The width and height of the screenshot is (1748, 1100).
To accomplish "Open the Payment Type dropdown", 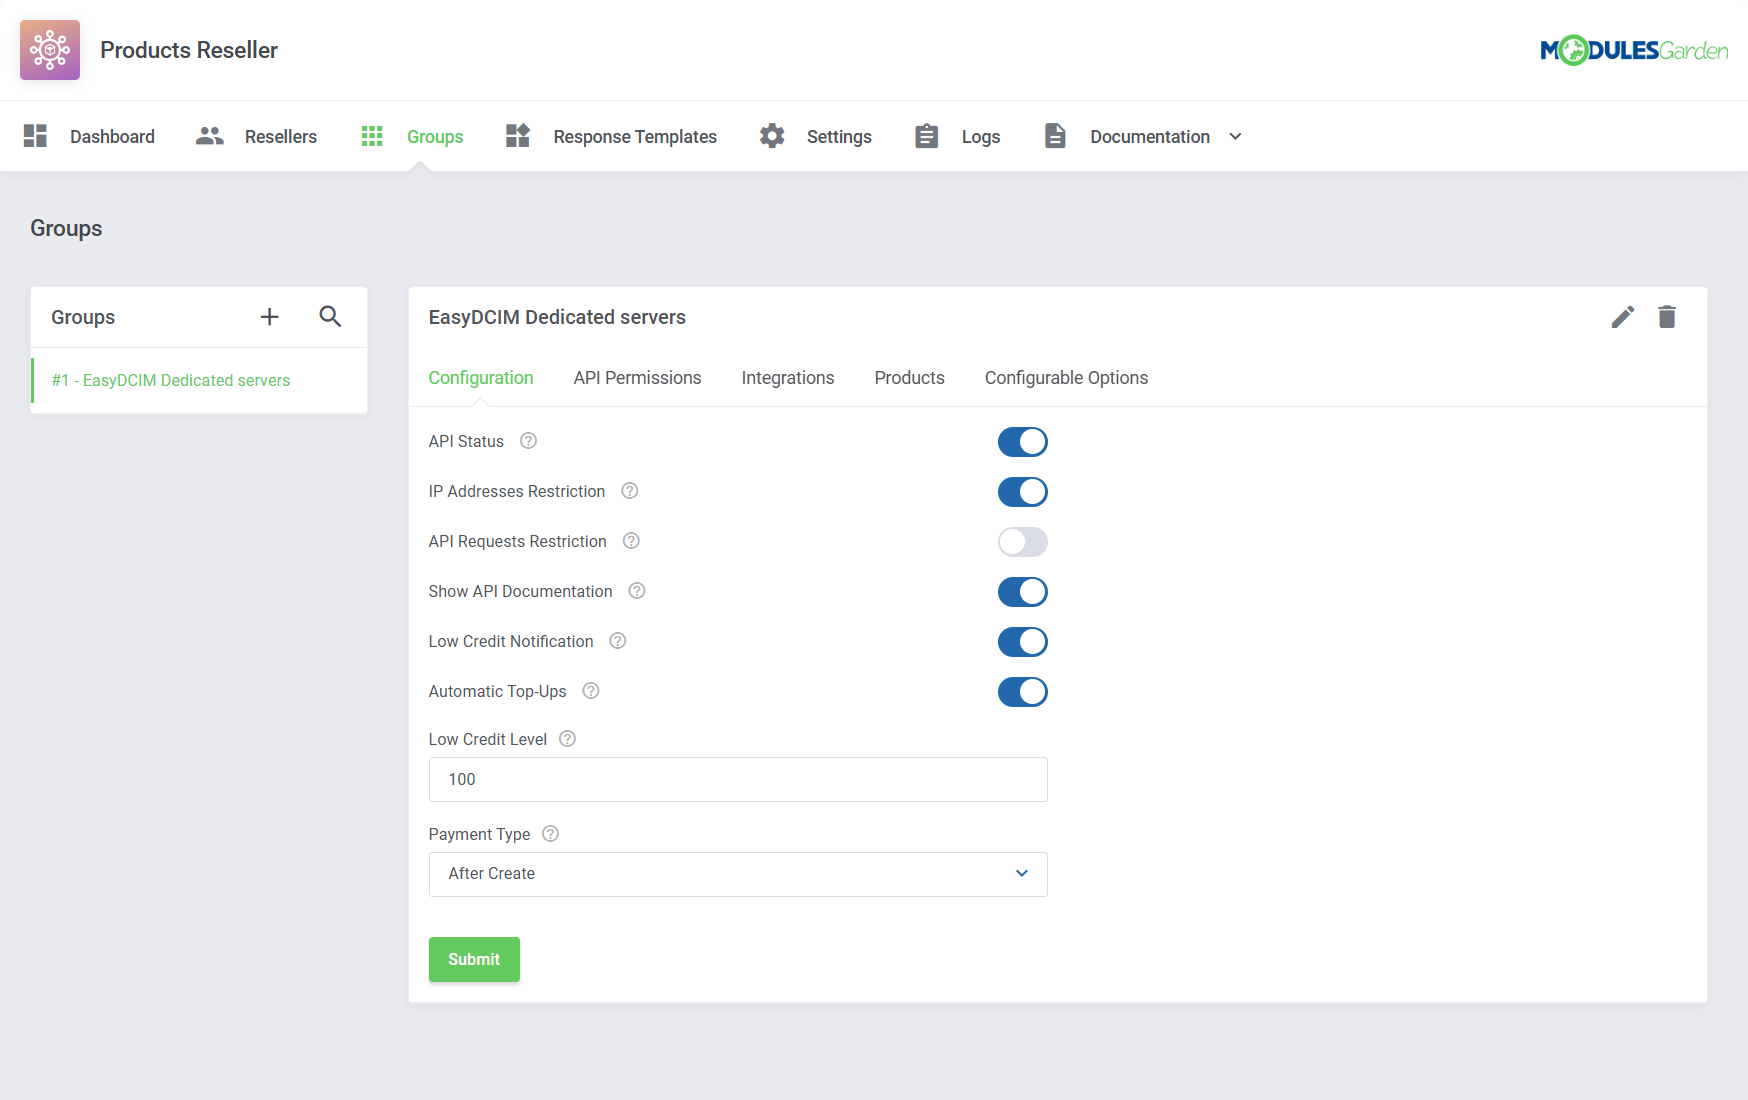I will pos(738,874).
